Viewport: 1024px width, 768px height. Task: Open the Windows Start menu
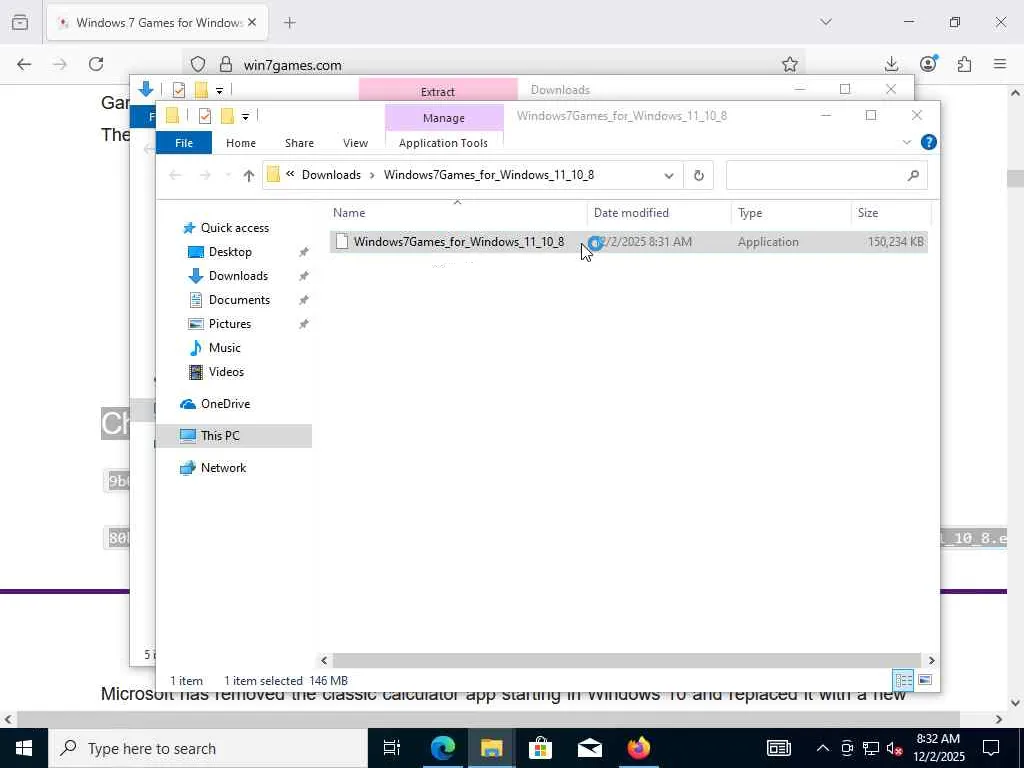coord(24,748)
